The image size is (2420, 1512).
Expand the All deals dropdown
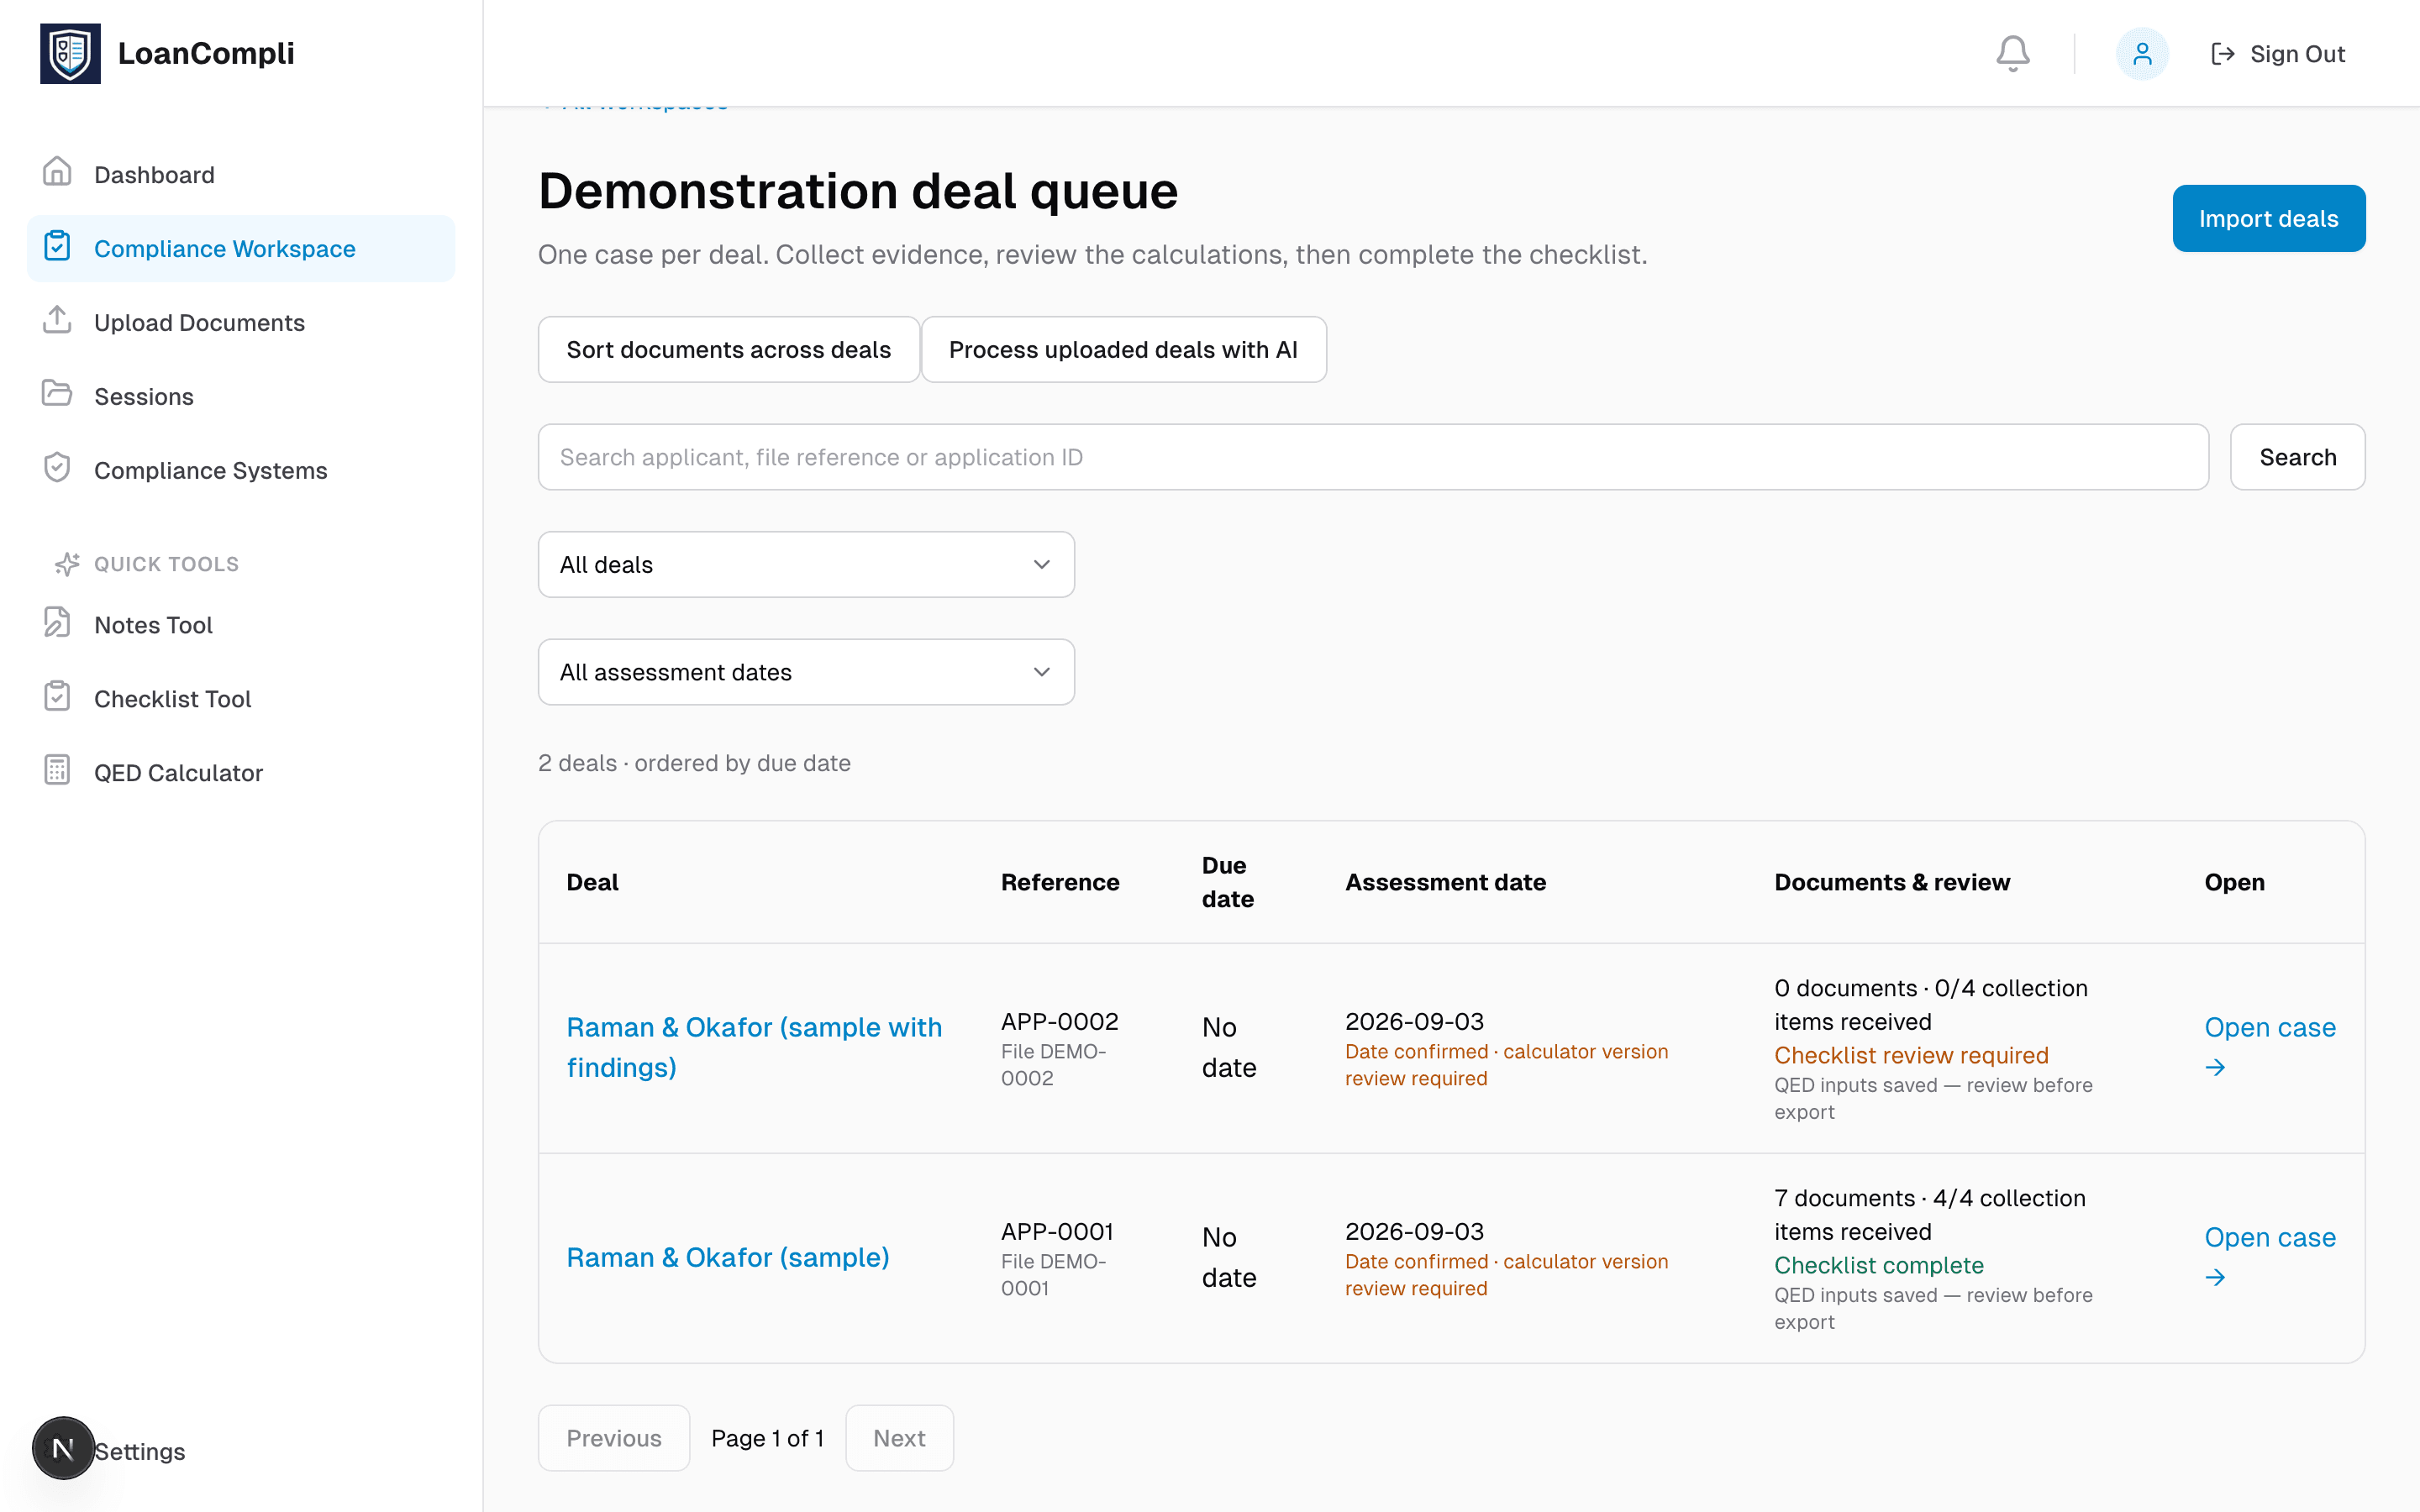coord(806,564)
